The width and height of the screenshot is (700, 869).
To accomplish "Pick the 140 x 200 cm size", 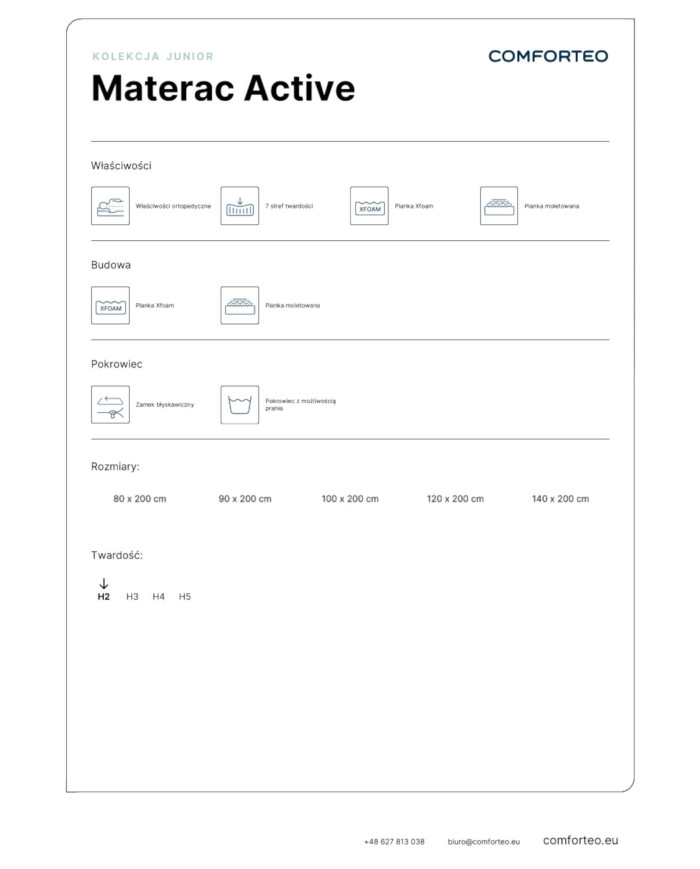I will (560, 499).
